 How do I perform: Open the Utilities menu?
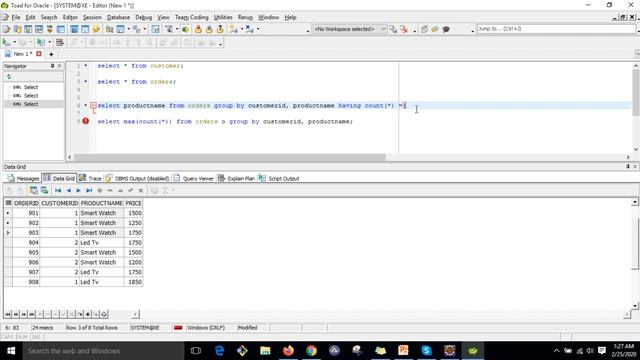(x=223, y=18)
